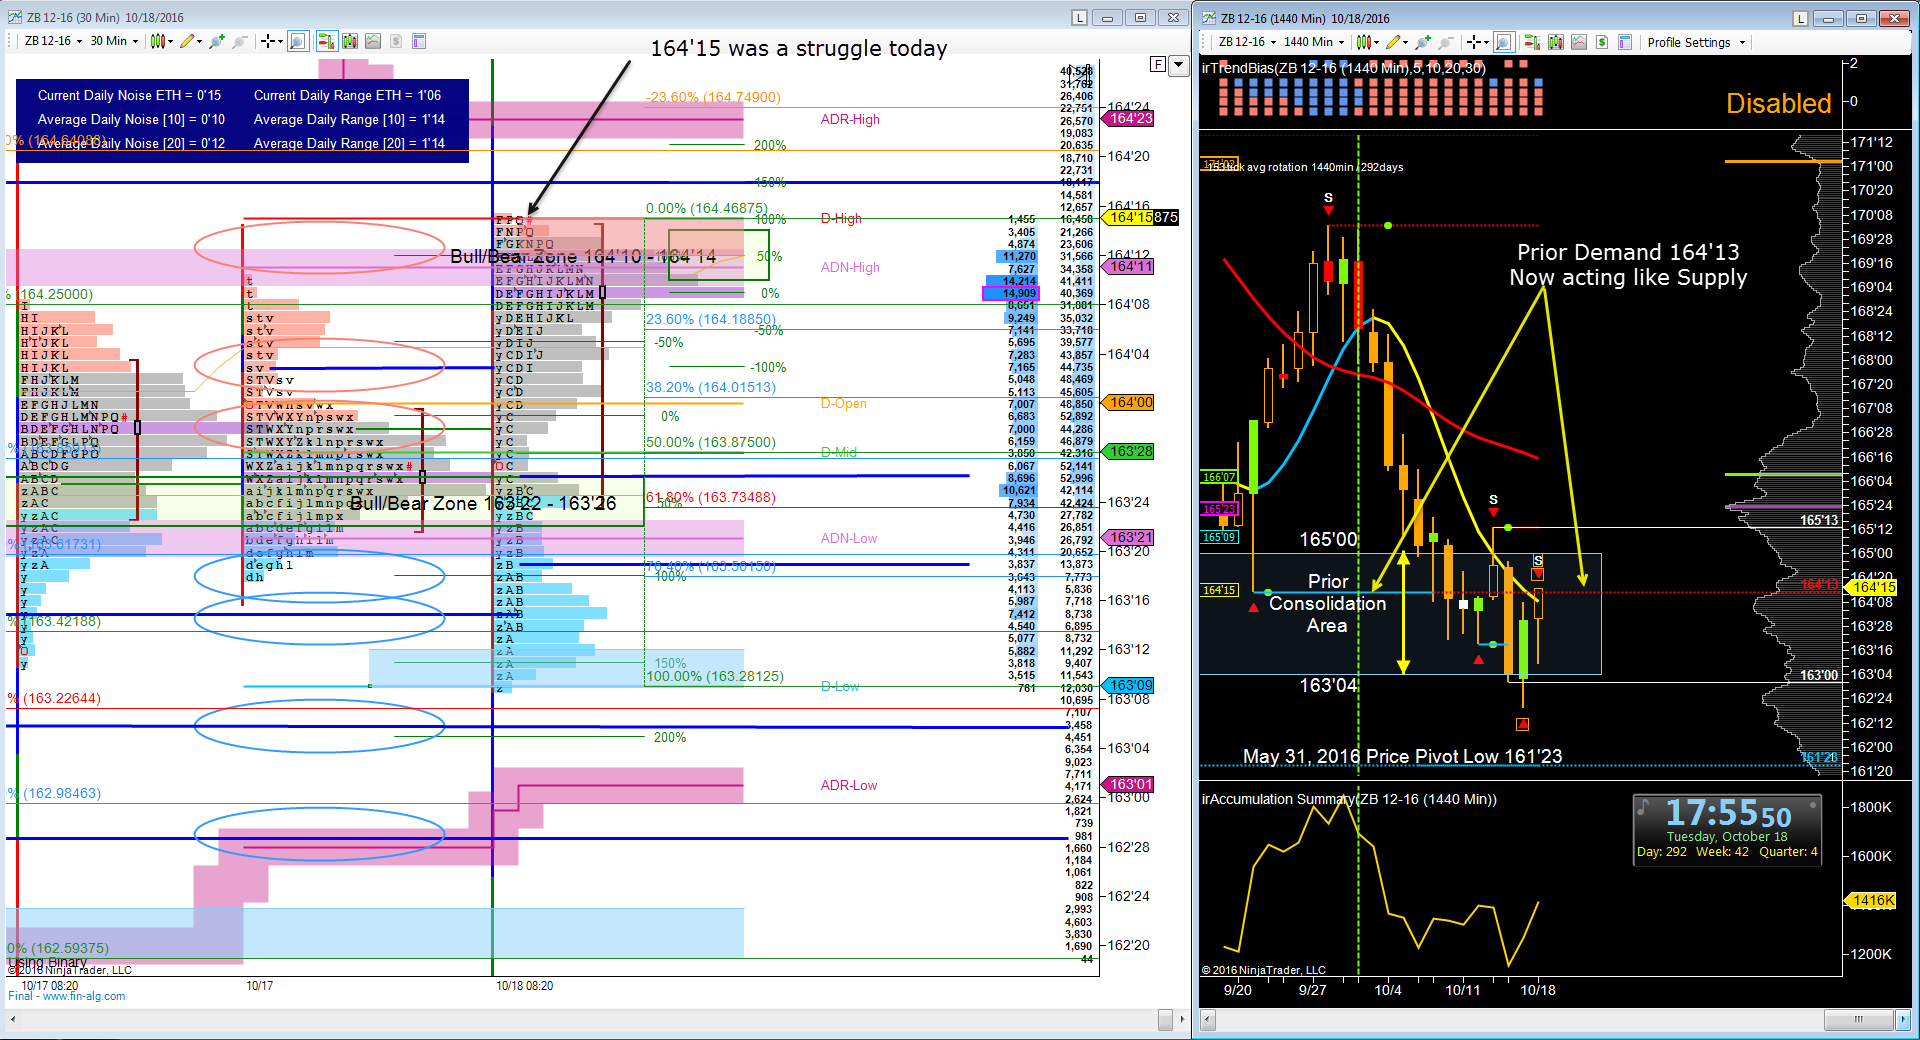1920x1040 pixels.
Task: Click the 163'01 price marker
Action: pos(1129,784)
